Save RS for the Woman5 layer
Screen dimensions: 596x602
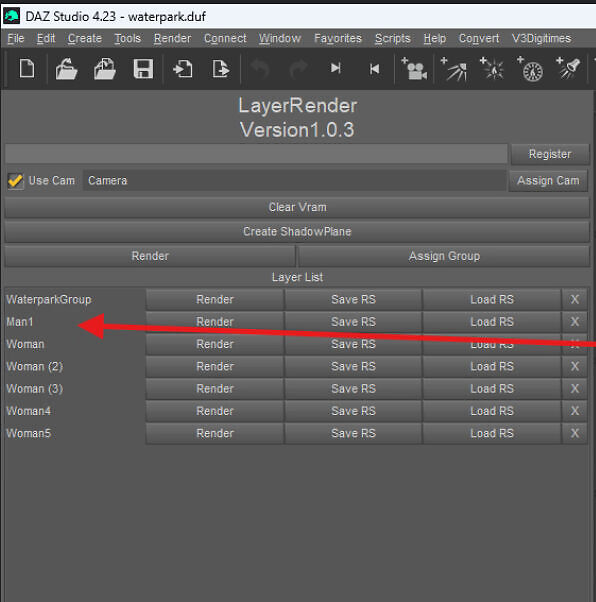pos(353,433)
